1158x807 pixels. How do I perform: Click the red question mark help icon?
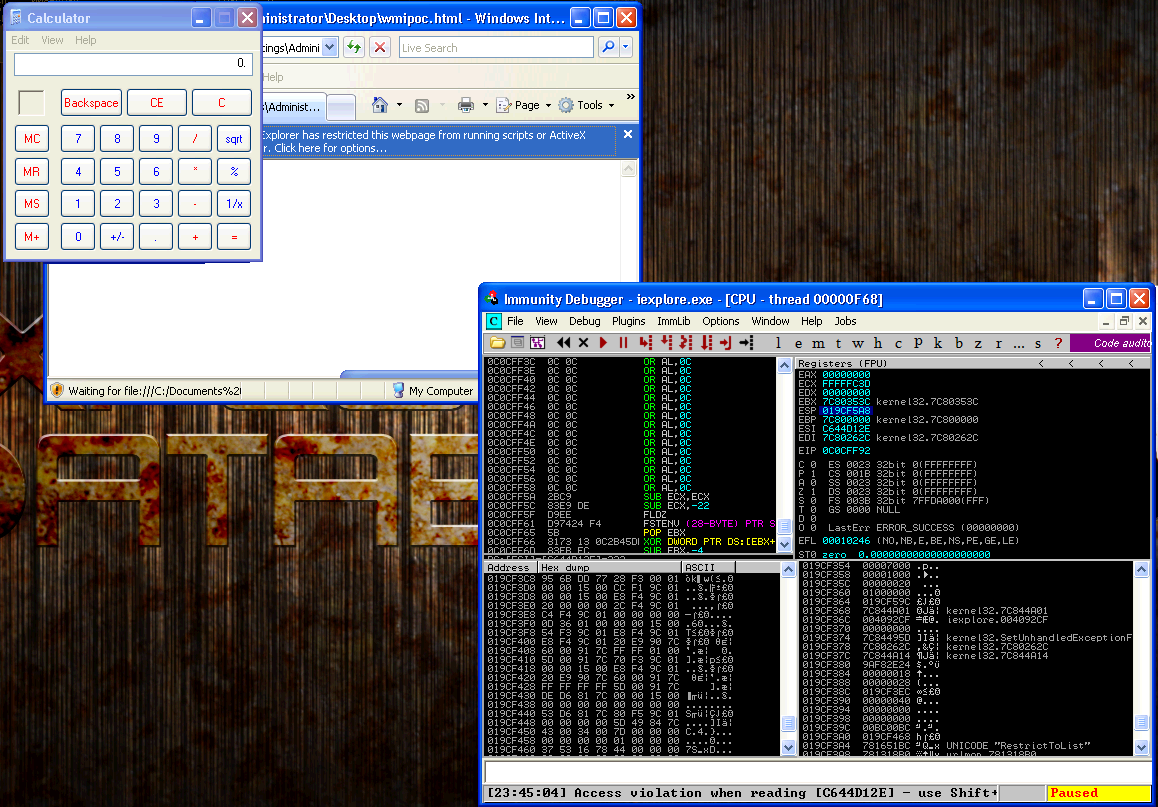click(x=1058, y=343)
